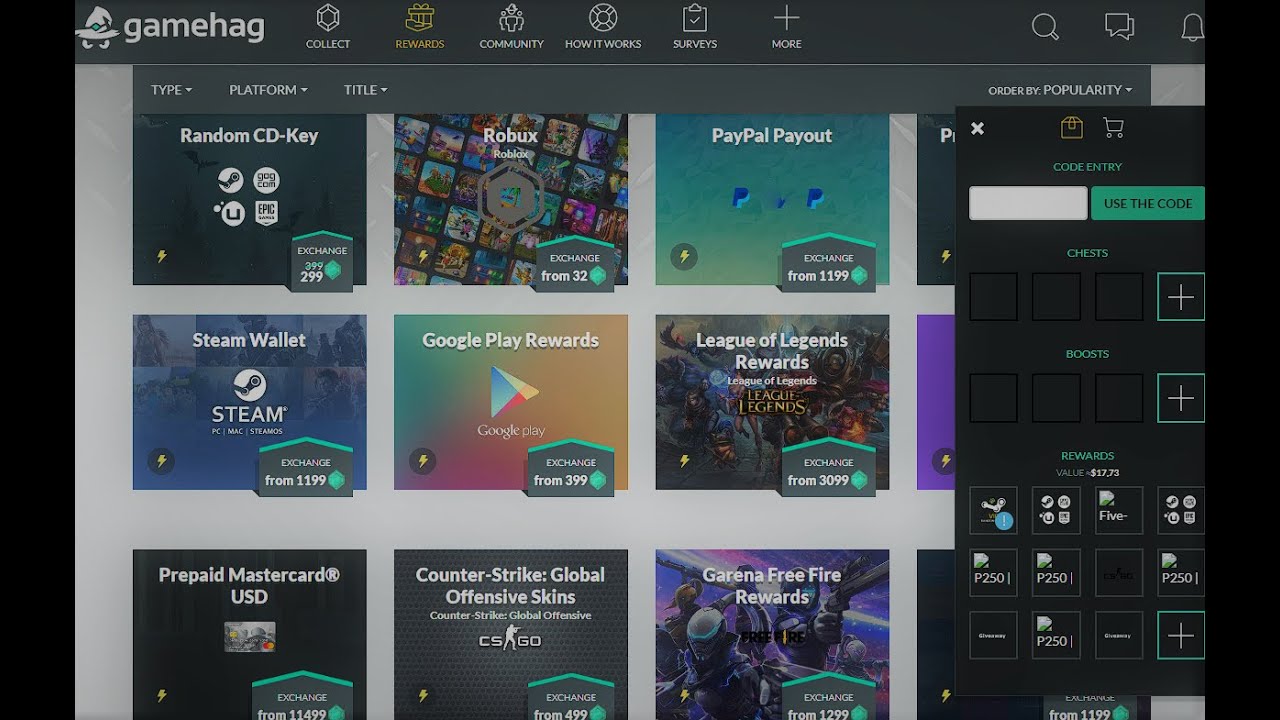1280x720 pixels.
Task: Exchange Robux from 32 gems
Action: click(x=575, y=266)
